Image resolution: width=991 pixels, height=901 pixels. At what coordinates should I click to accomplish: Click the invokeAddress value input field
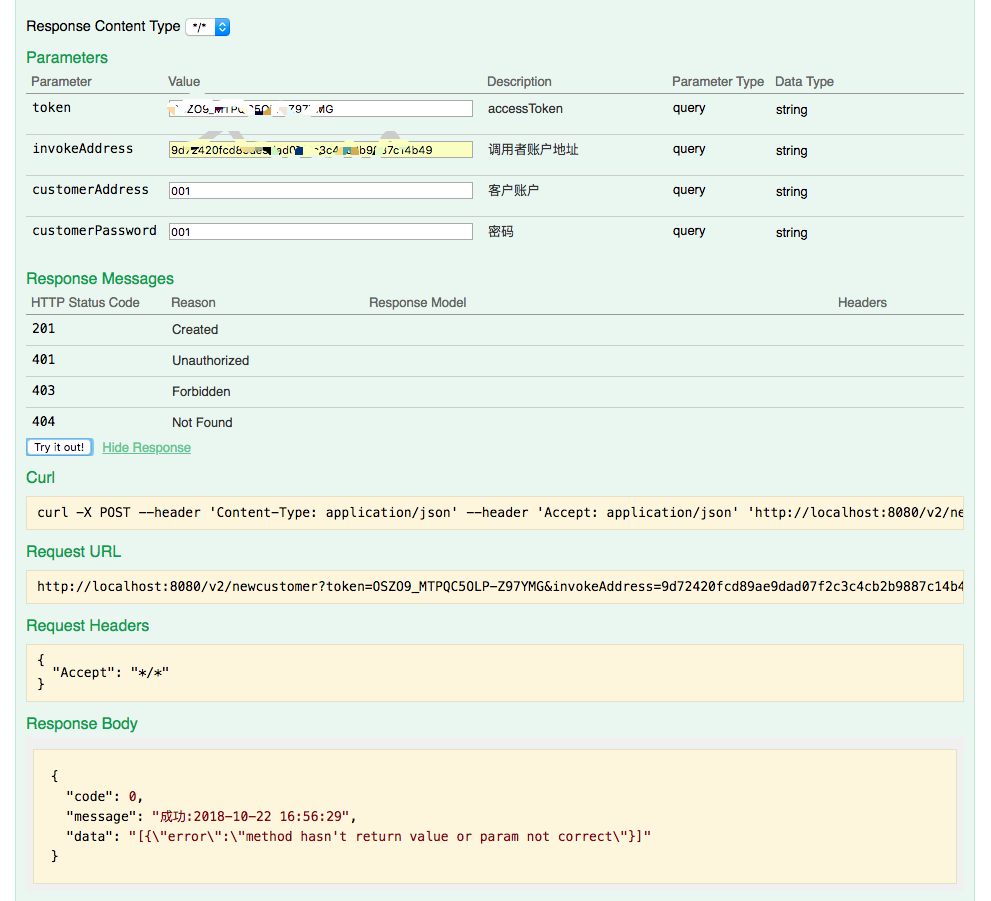320,150
